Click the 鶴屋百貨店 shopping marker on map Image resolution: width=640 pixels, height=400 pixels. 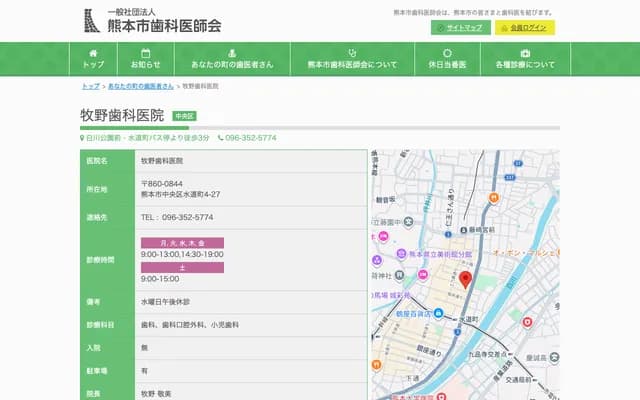pos(413,313)
